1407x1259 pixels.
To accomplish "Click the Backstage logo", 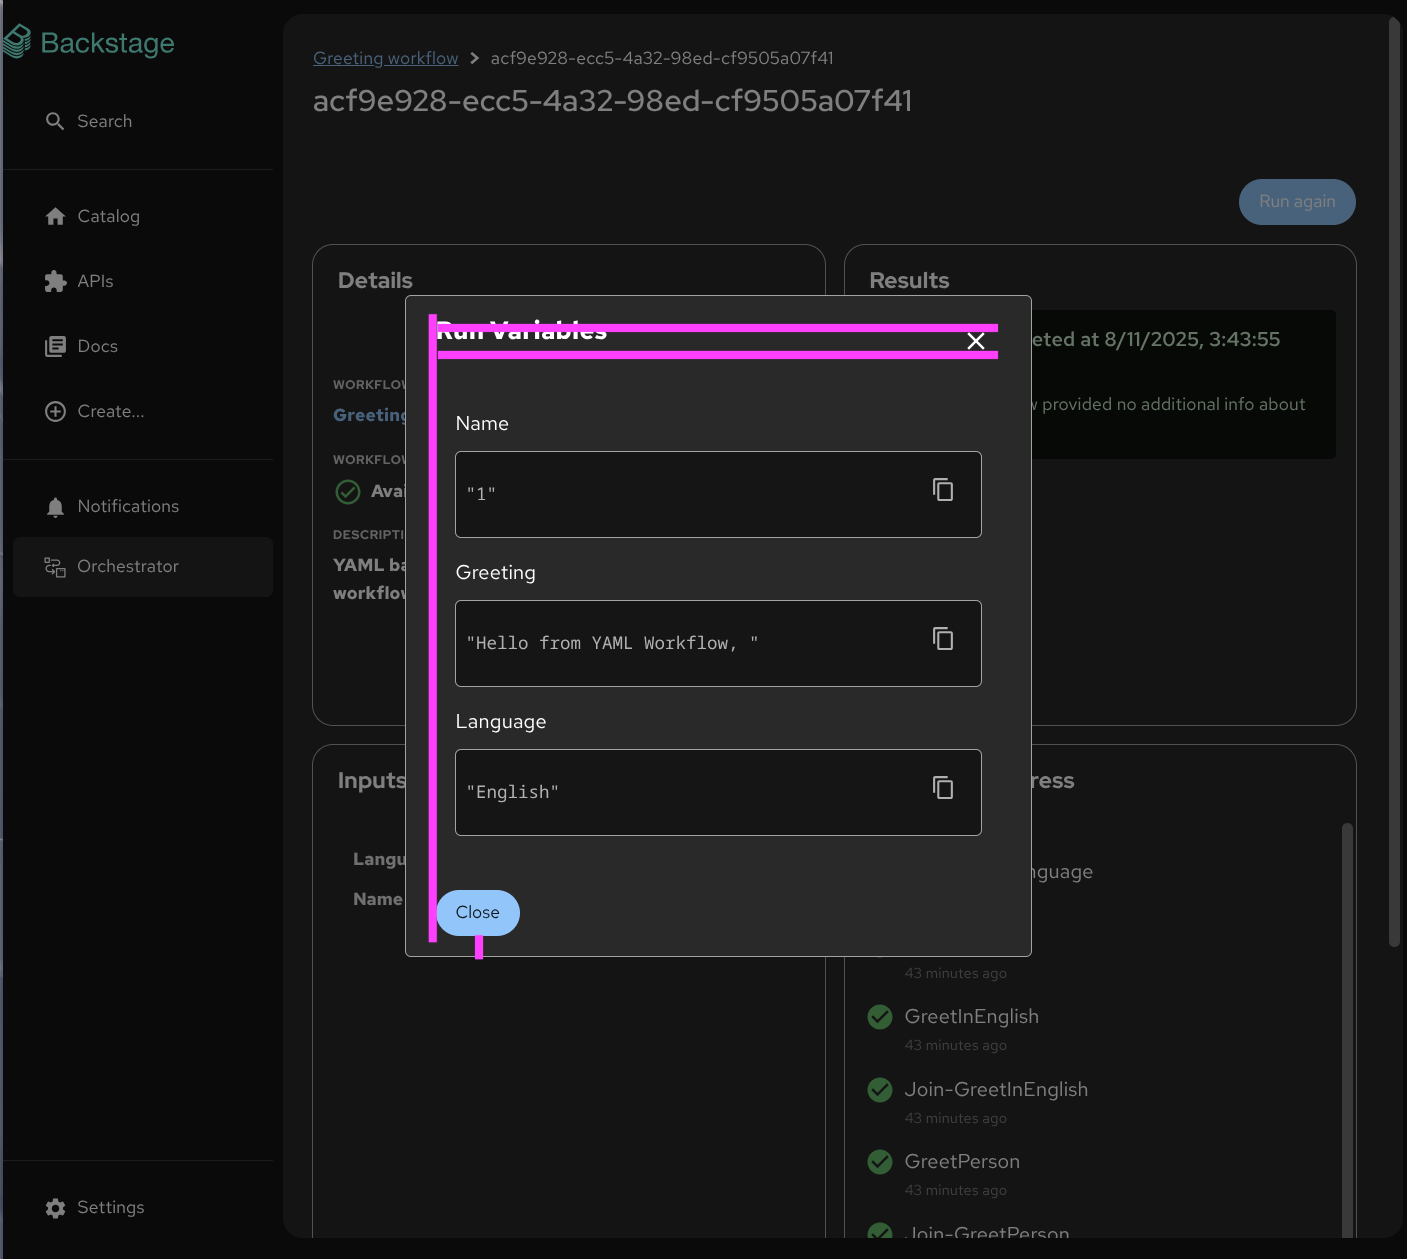I will pyautogui.click(x=91, y=43).
